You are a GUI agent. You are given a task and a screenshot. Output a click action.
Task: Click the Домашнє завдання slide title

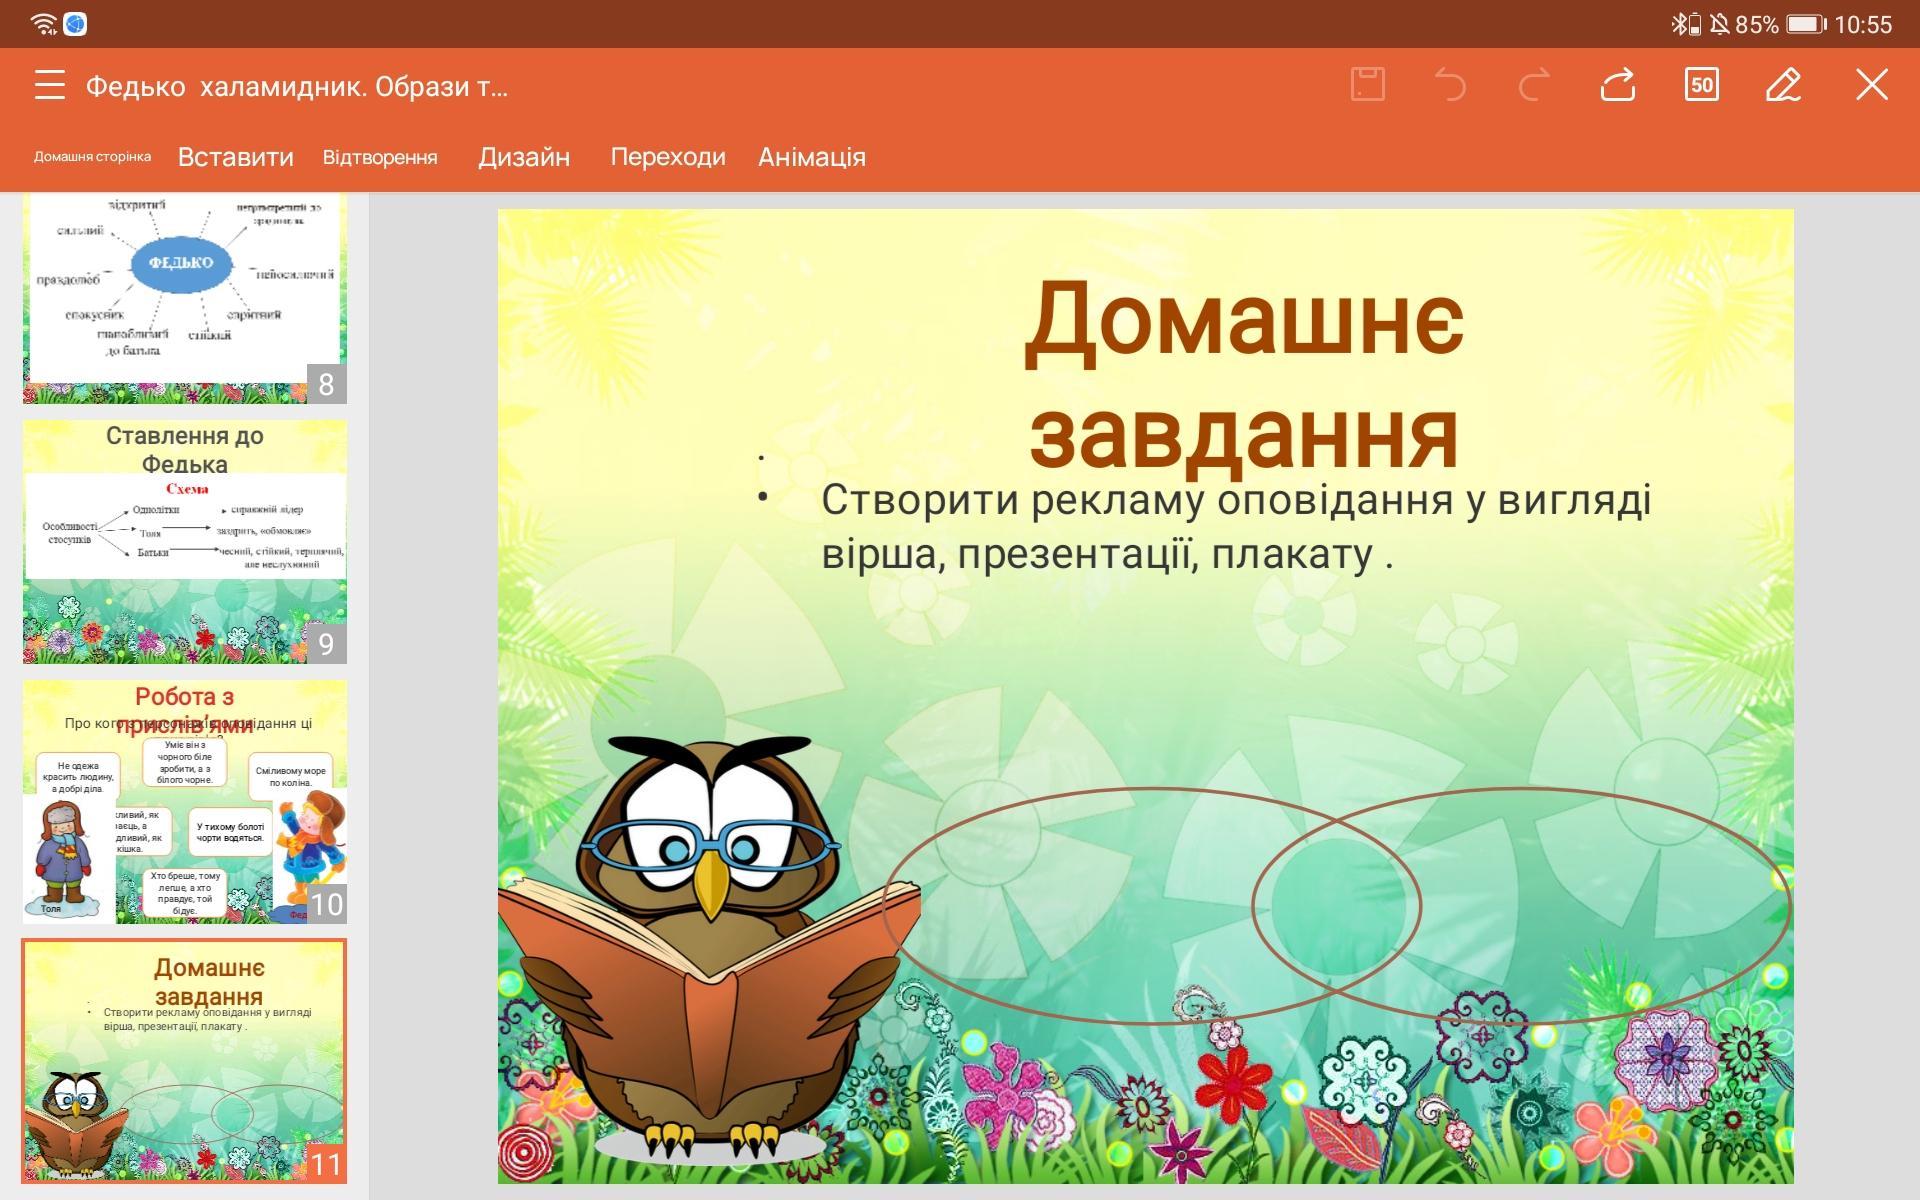(1244, 375)
